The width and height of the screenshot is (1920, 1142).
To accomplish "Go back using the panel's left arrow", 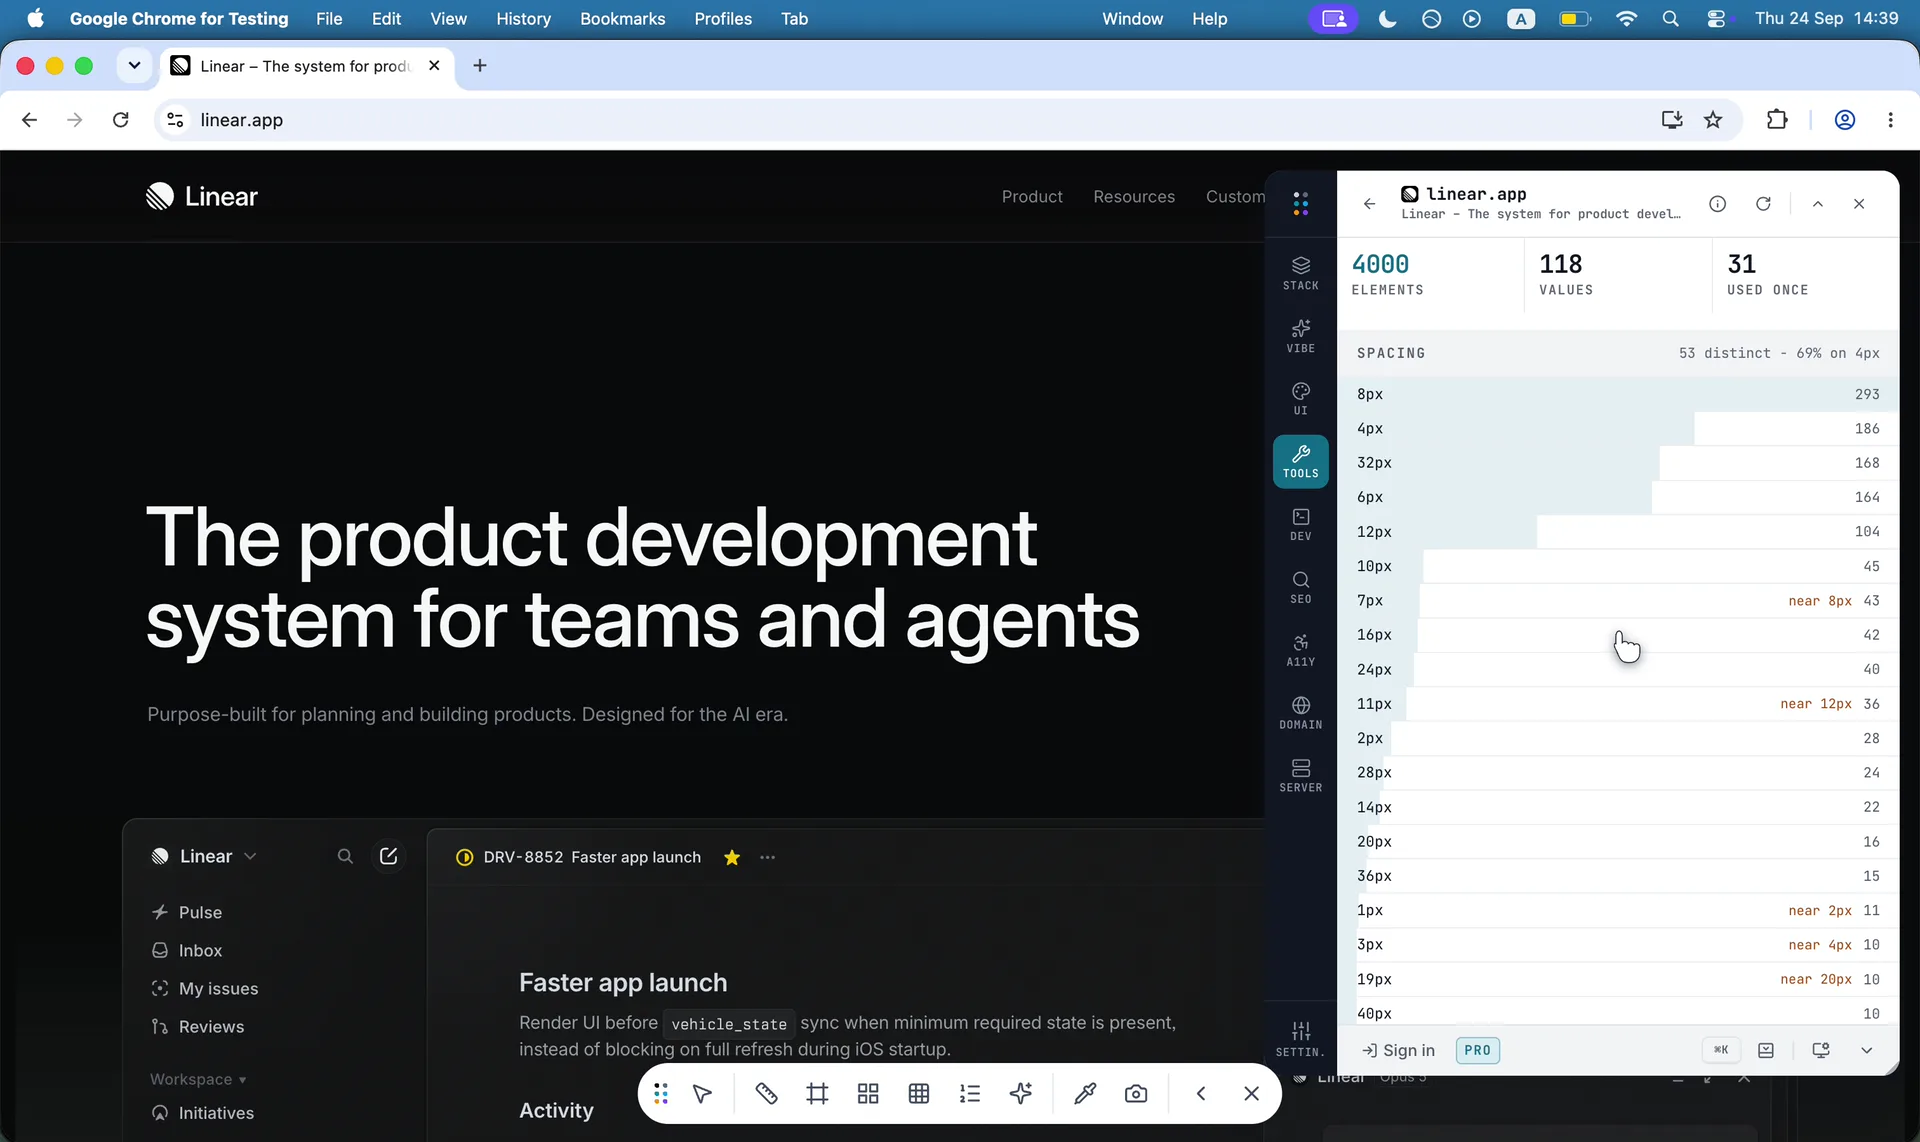I will [1369, 204].
